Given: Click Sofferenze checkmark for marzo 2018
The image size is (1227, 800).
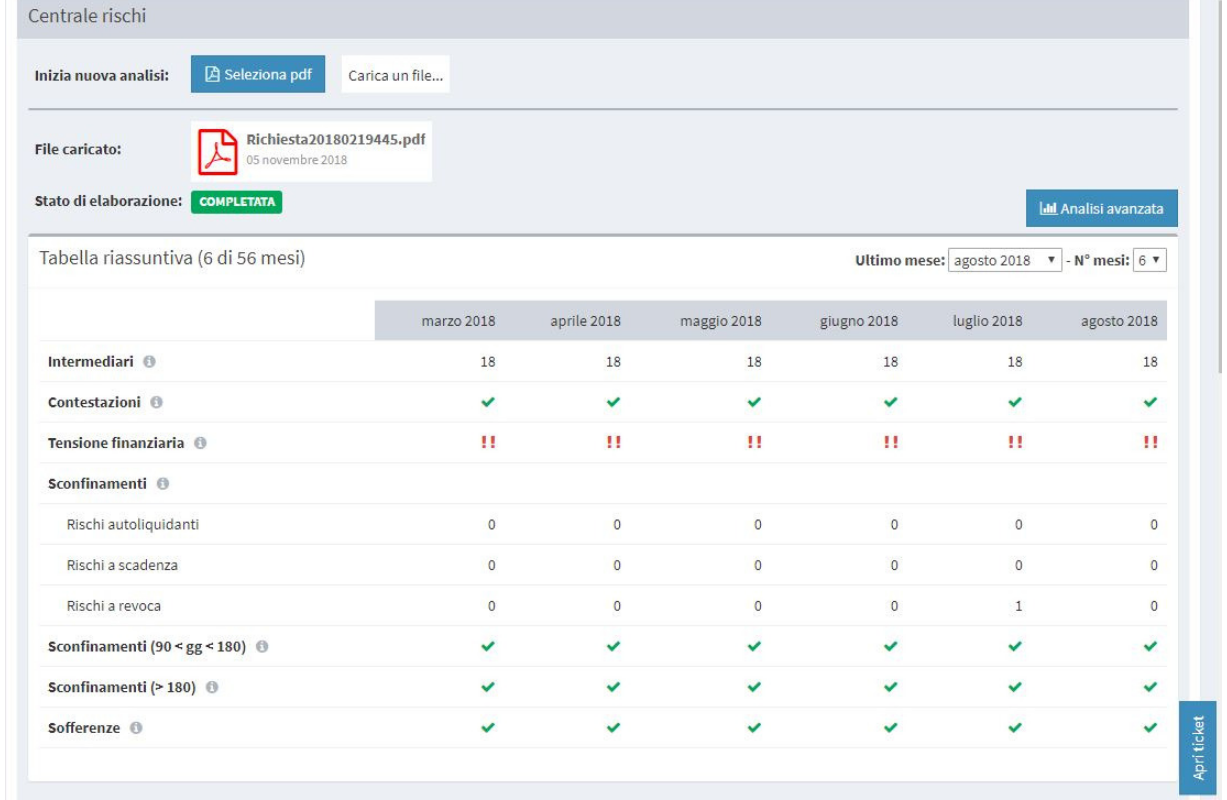Looking at the screenshot, I should pyautogui.click(x=488, y=728).
